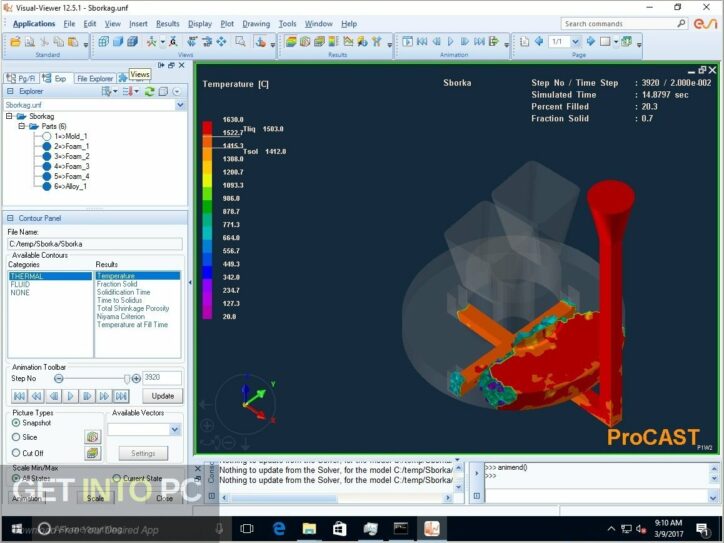
Task: Click the Search commands input box
Action: click(x=619, y=24)
